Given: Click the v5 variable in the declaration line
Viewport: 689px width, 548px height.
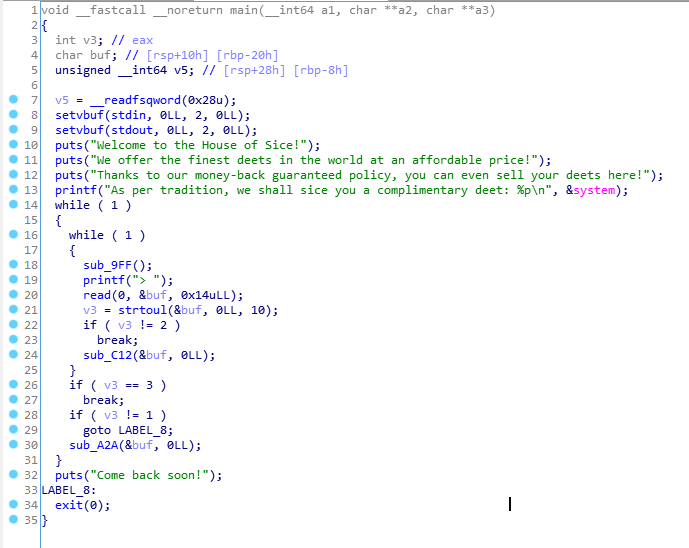Looking at the screenshot, I should pyautogui.click(x=181, y=70).
